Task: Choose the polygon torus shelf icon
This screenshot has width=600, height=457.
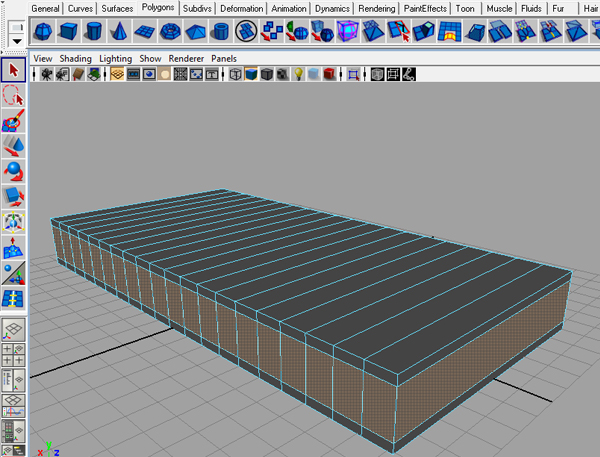Action: [171, 31]
